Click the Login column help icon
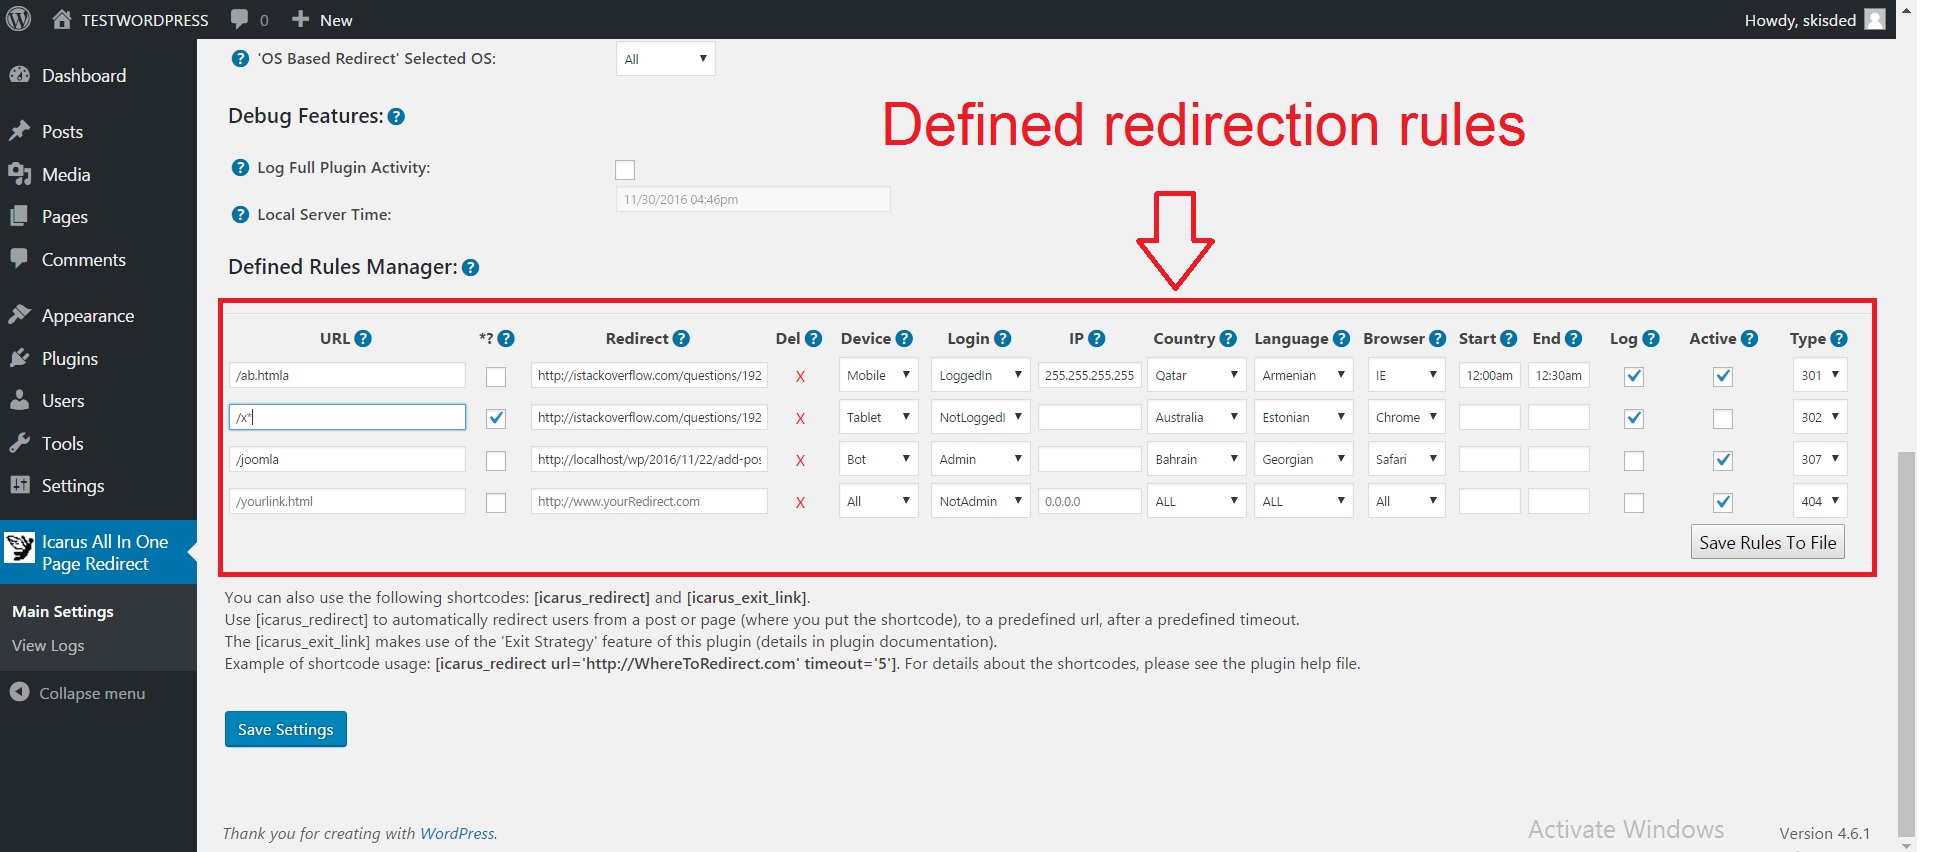1934x852 pixels. [1002, 339]
